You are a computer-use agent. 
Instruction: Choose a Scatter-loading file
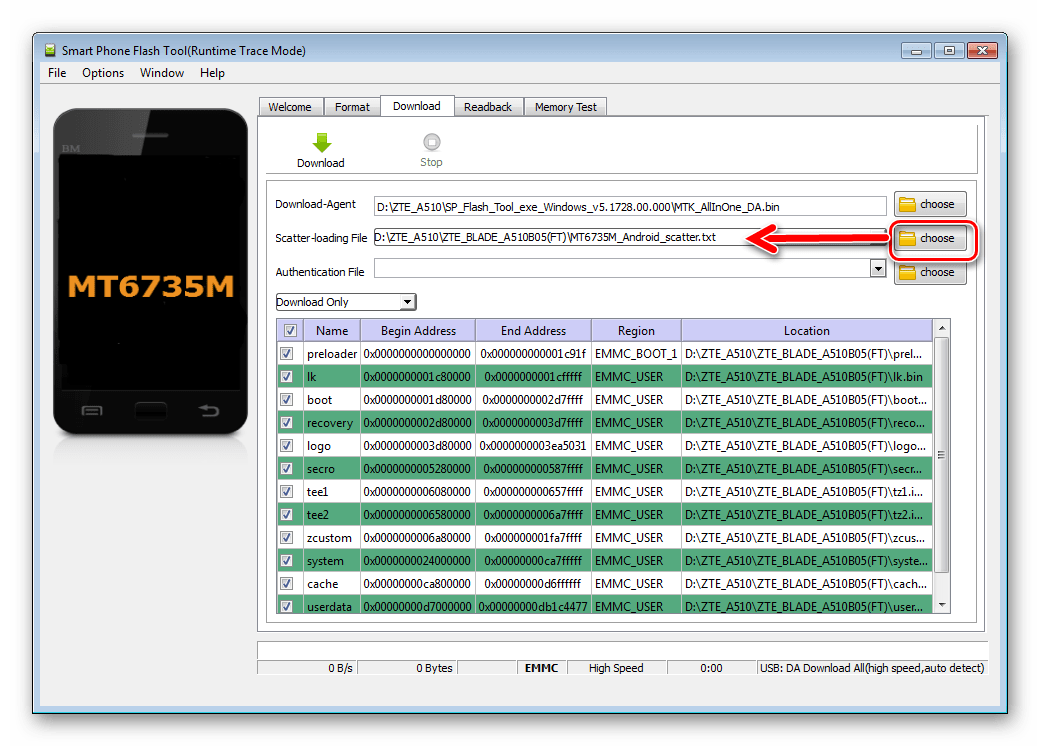click(929, 238)
